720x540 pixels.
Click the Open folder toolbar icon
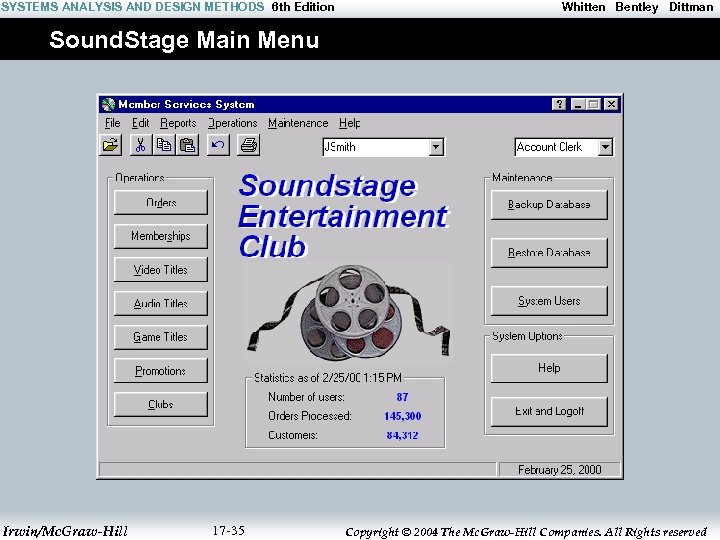[x=110, y=146]
